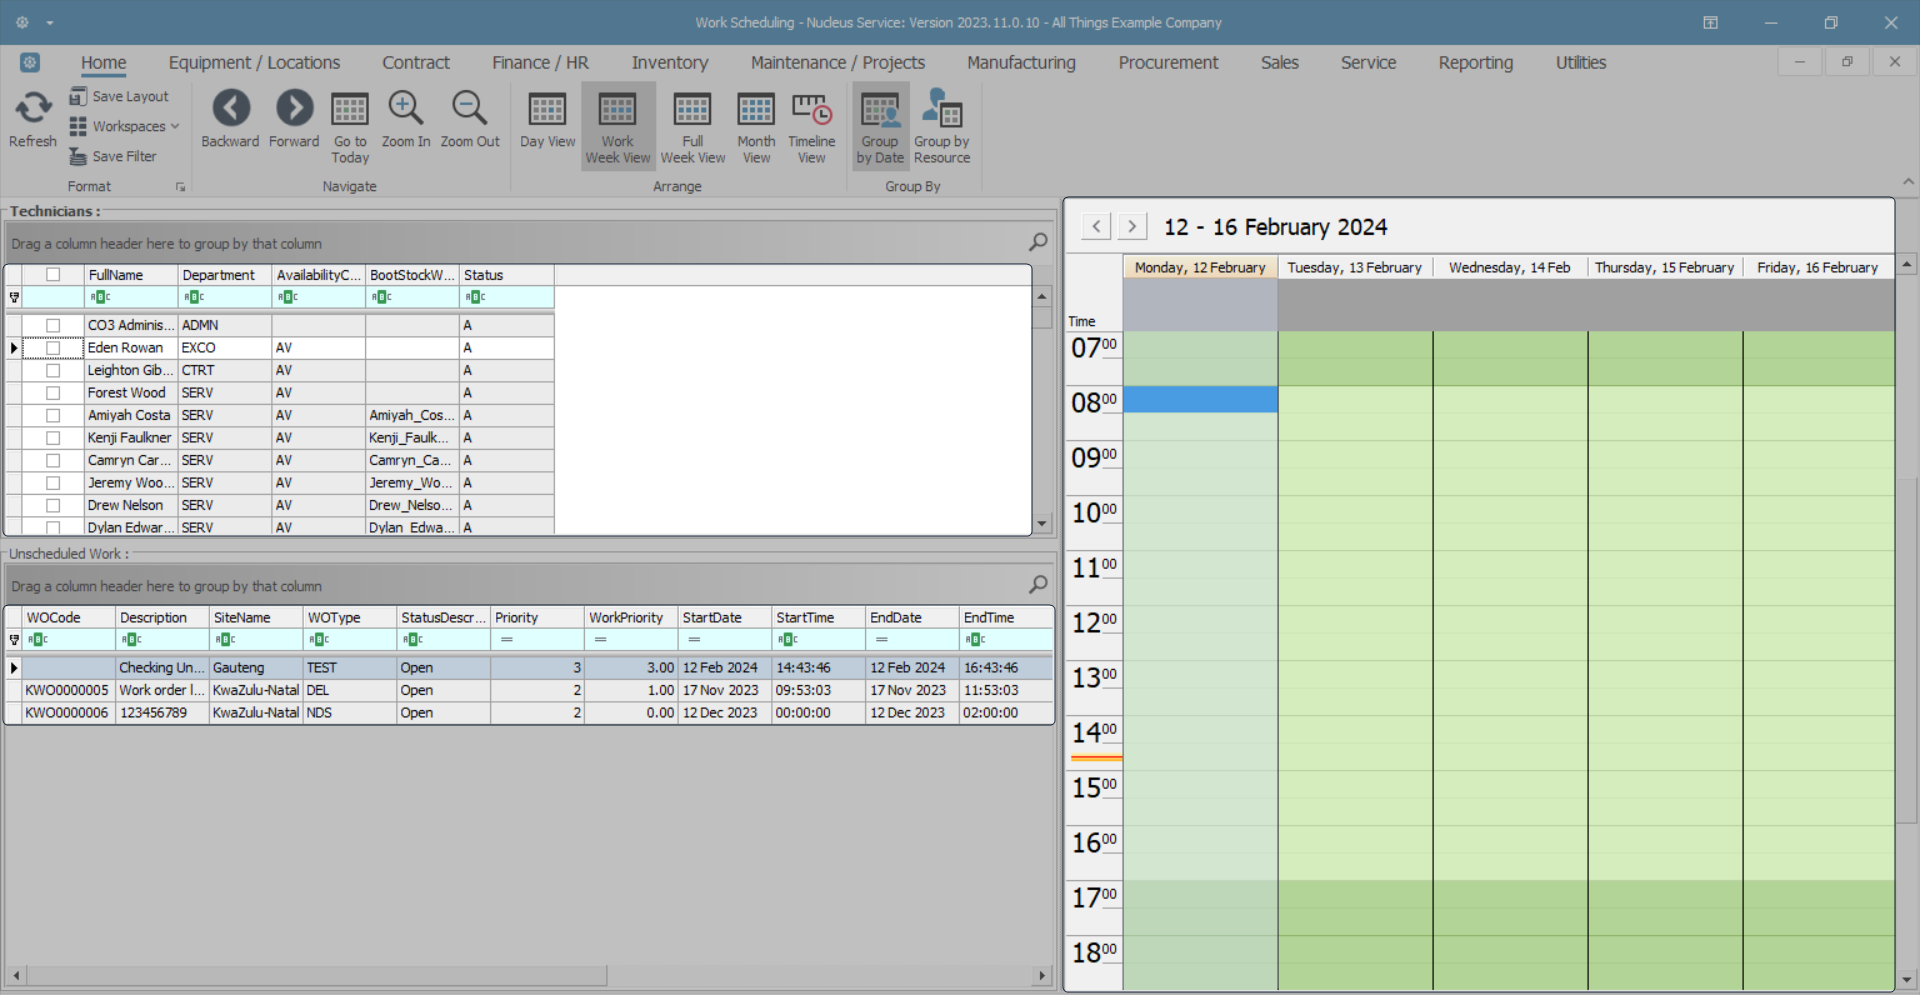The width and height of the screenshot is (1920, 995).
Task: Check the Leighton Gib... checkbox
Action: [53, 370]
